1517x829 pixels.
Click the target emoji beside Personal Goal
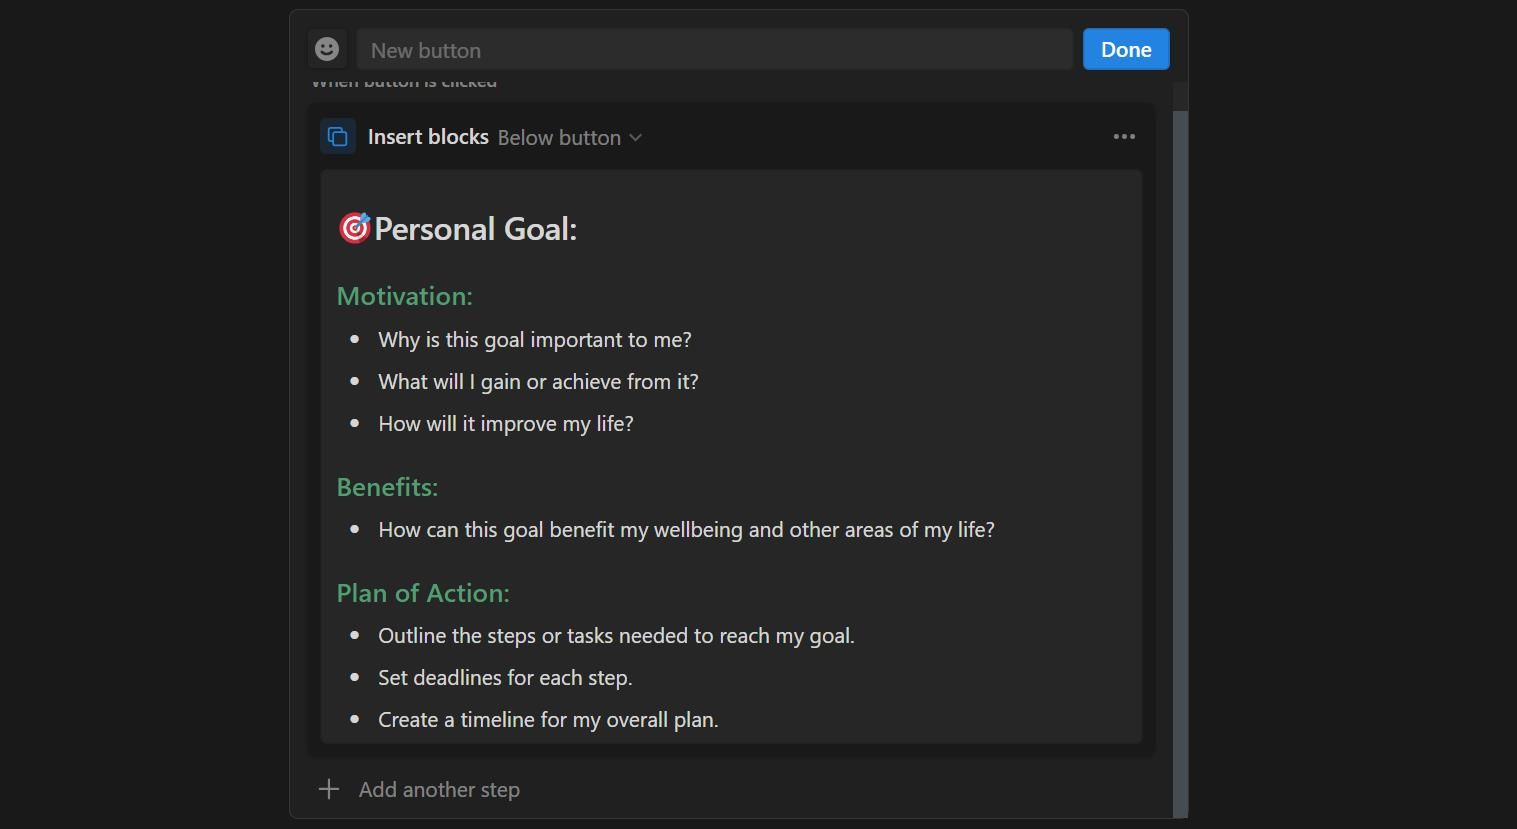(x=354, y=228)
